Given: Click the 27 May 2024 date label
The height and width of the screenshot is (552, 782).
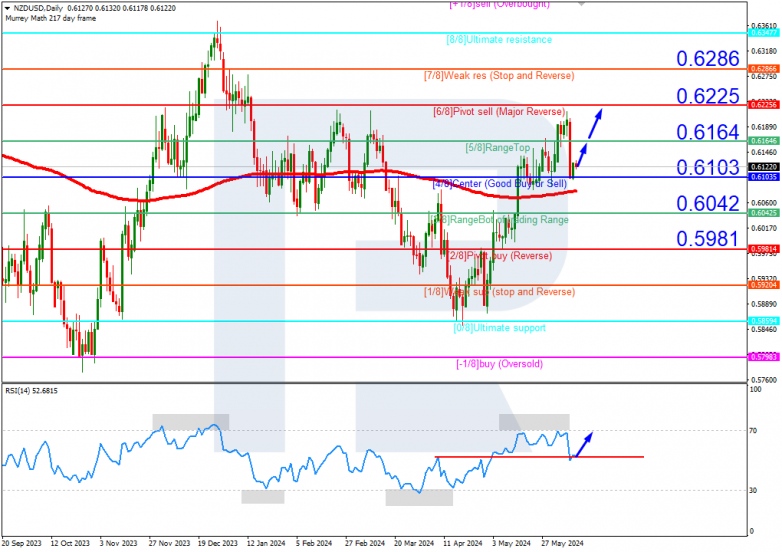Looking at the screenshot, I should 563,544.
